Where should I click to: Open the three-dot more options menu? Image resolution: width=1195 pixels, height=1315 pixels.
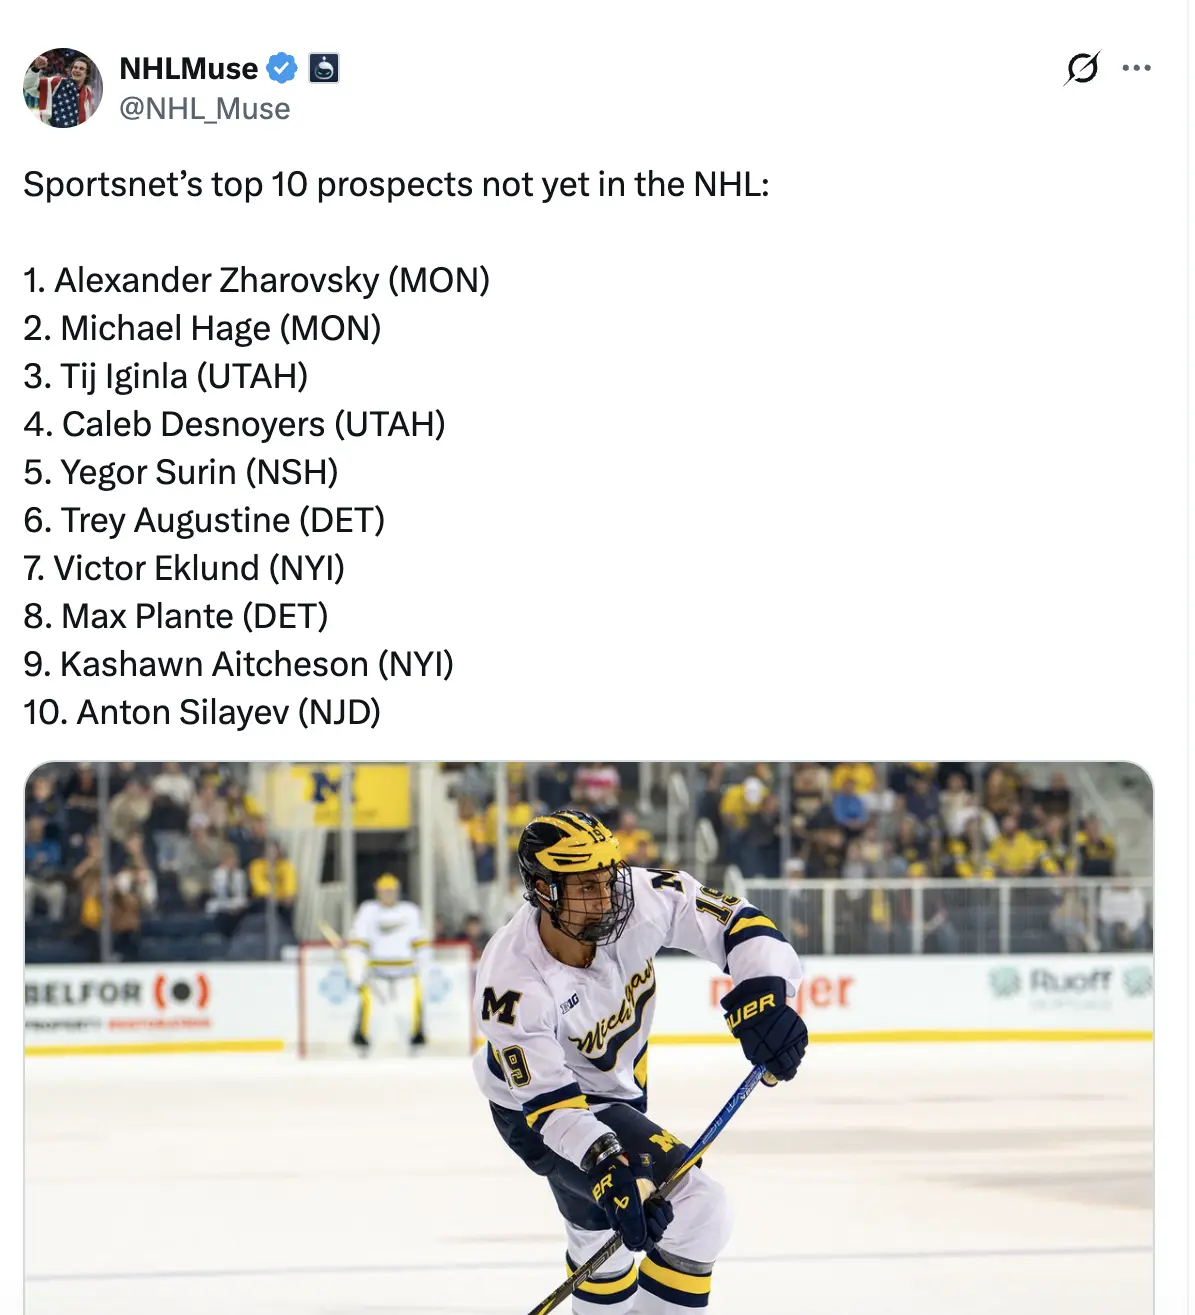click(x=1136, y=68)
